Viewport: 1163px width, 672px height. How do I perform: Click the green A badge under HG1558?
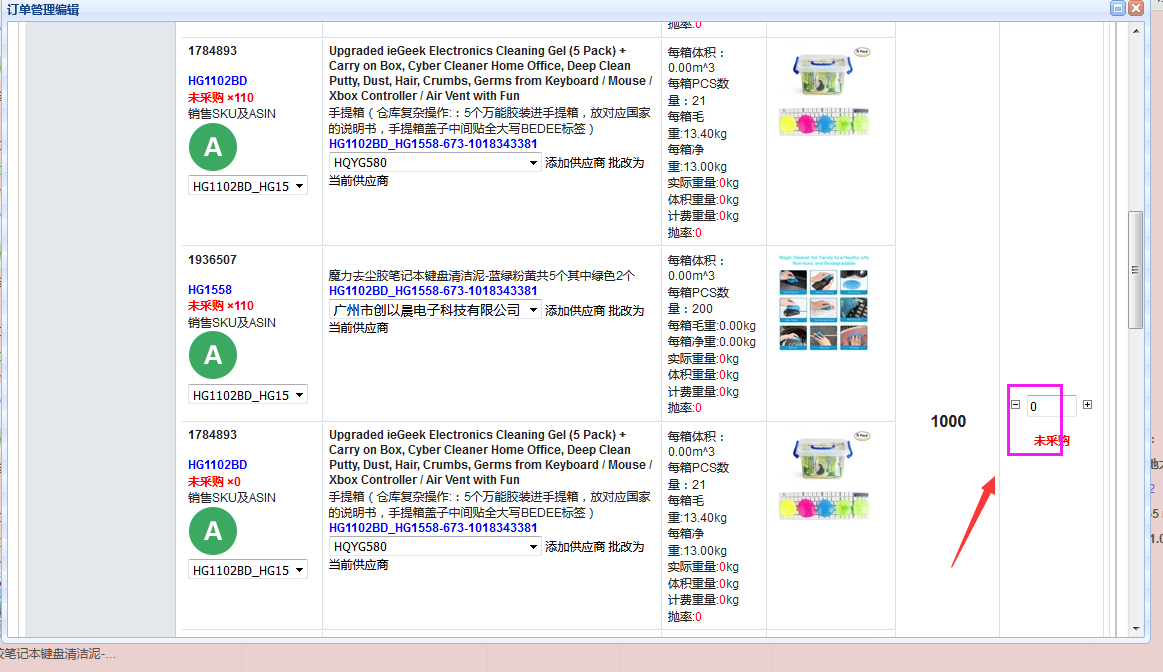(213, 355)
